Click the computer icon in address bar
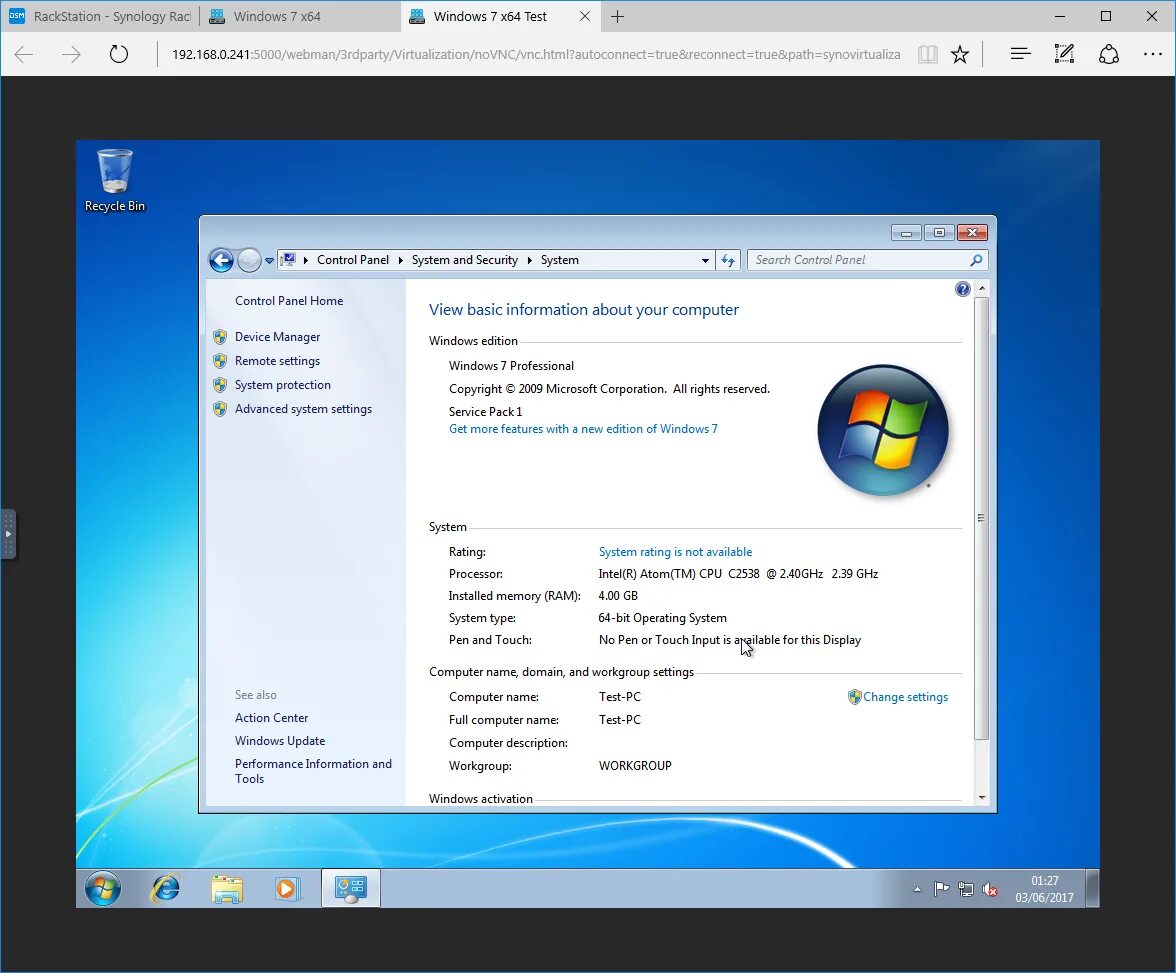 [x=288, y=260]
